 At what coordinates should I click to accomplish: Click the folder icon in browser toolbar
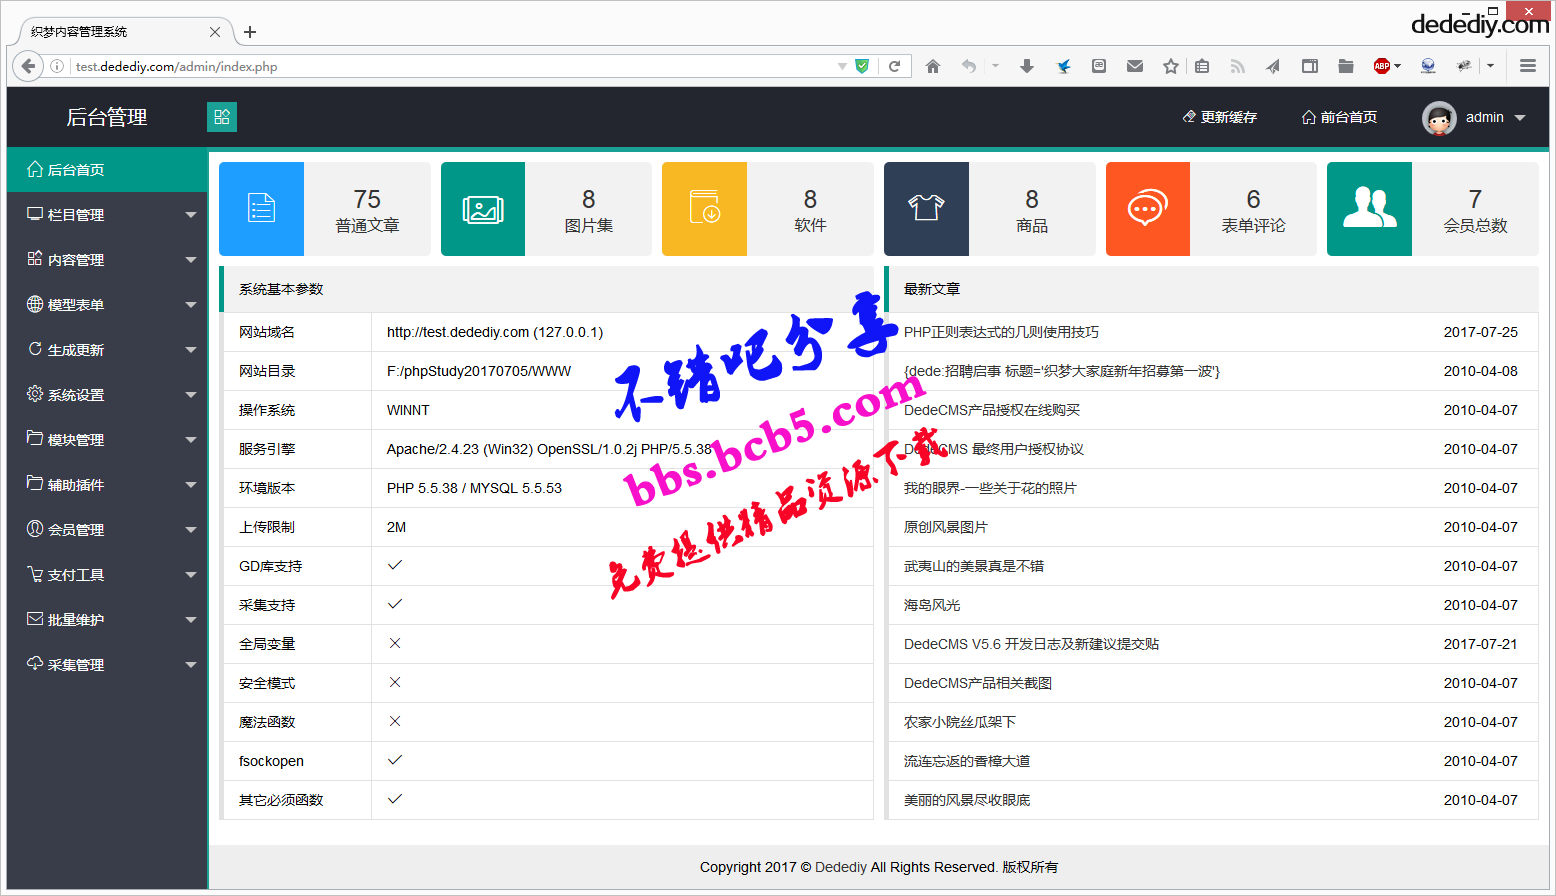point(1346,66)
